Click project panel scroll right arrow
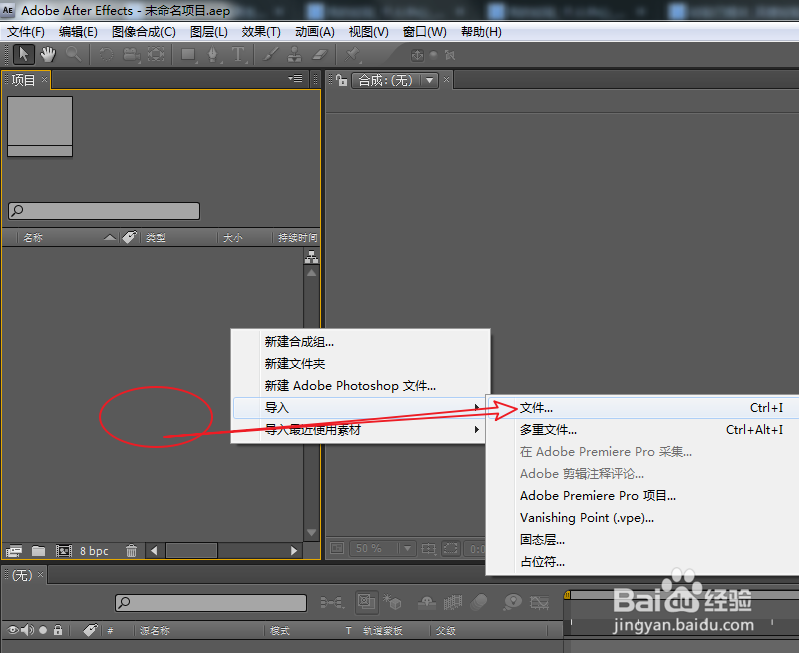The width and height of the screenshot is (799, 653). 294,551
